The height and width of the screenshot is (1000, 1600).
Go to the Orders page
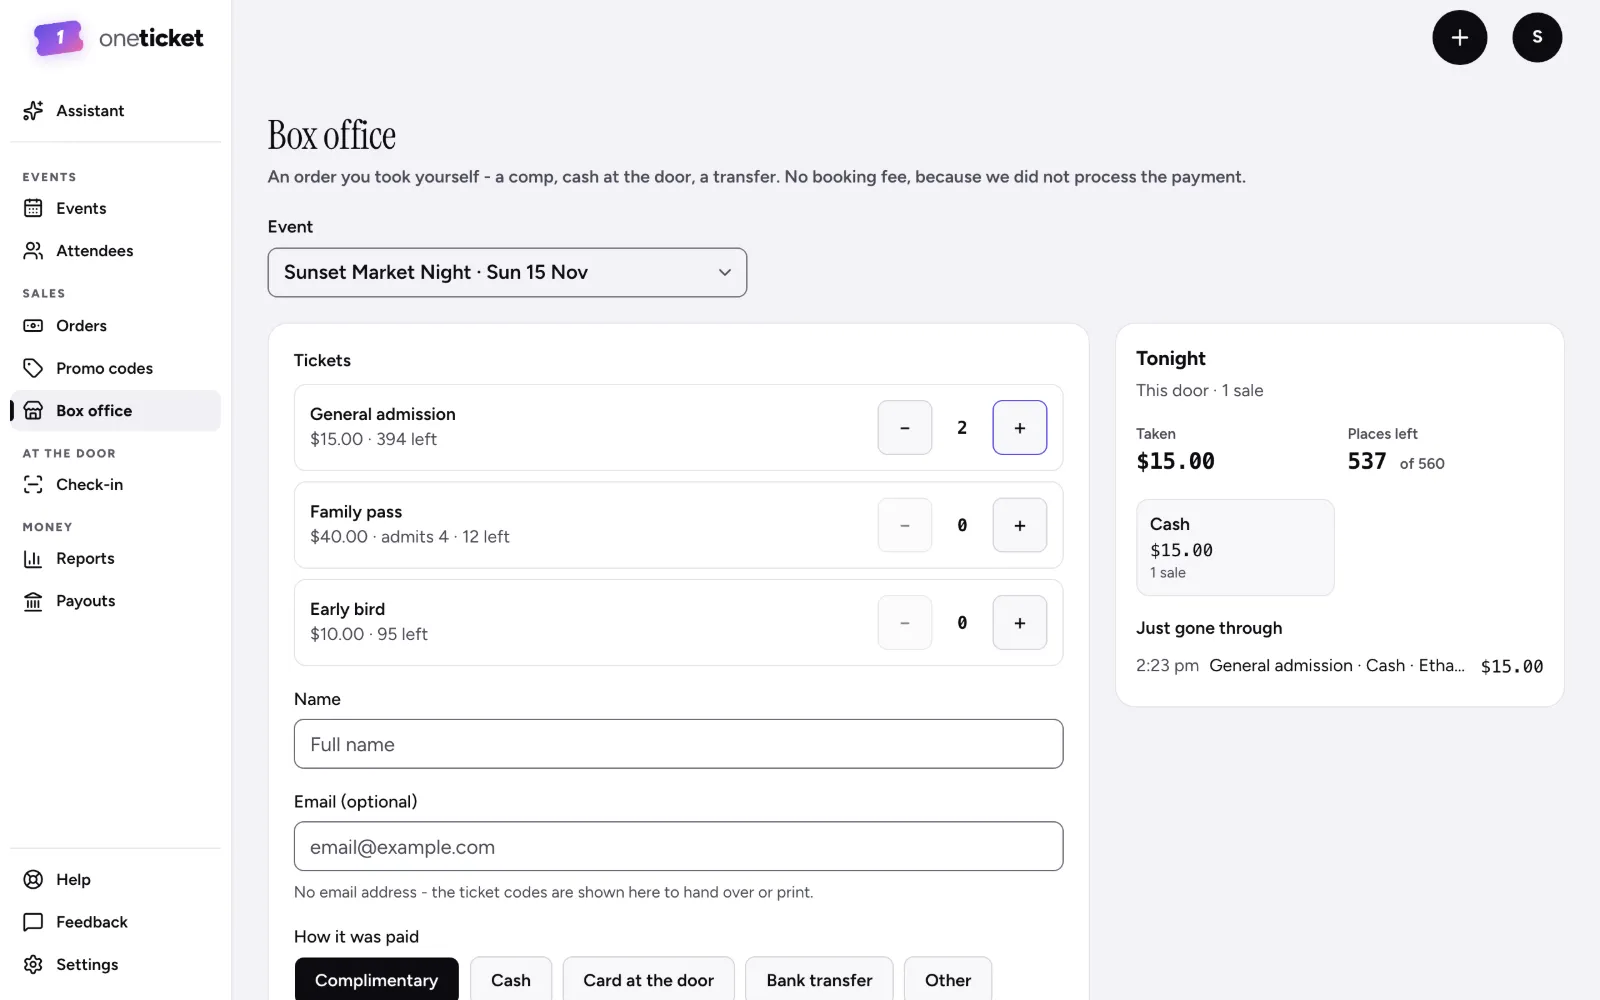[115, 326]
